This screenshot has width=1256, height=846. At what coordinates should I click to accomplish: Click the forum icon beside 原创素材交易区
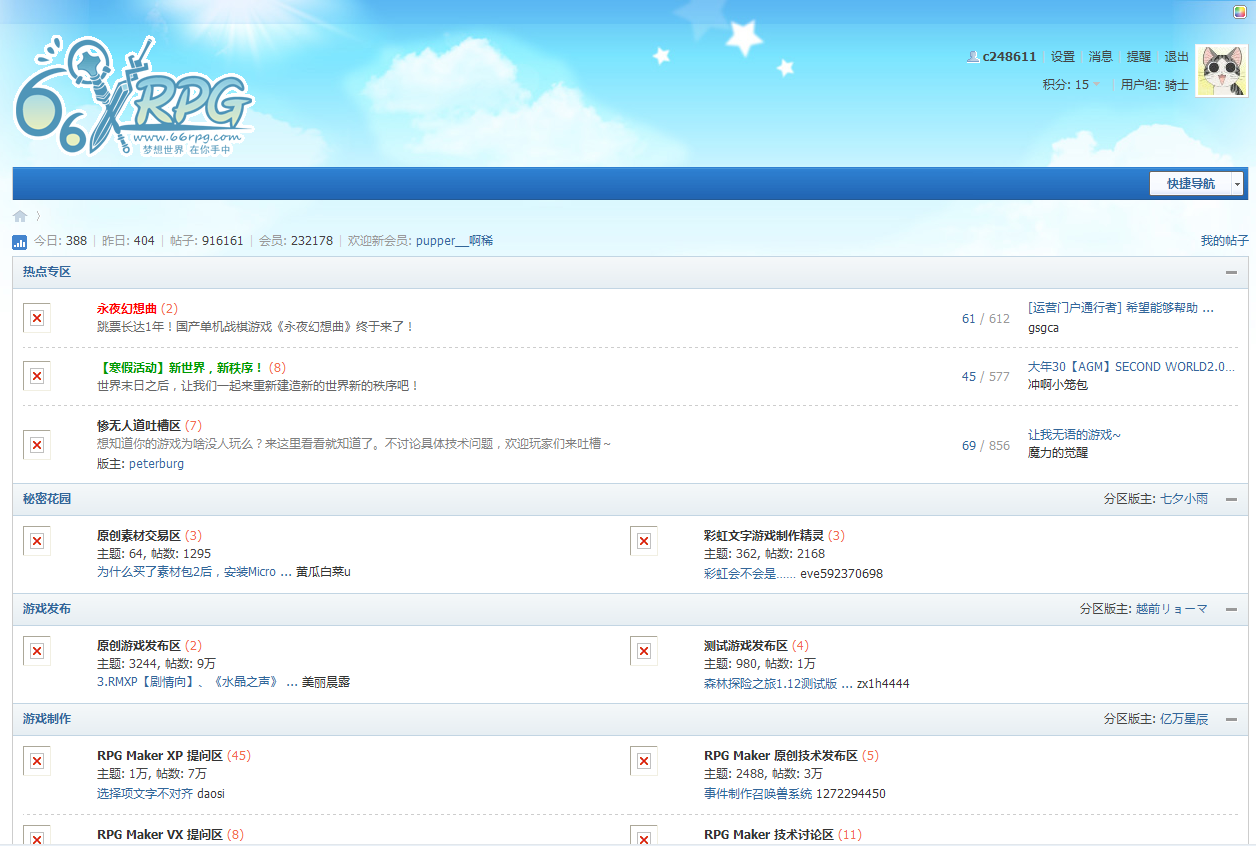click(x=37, y=541)
